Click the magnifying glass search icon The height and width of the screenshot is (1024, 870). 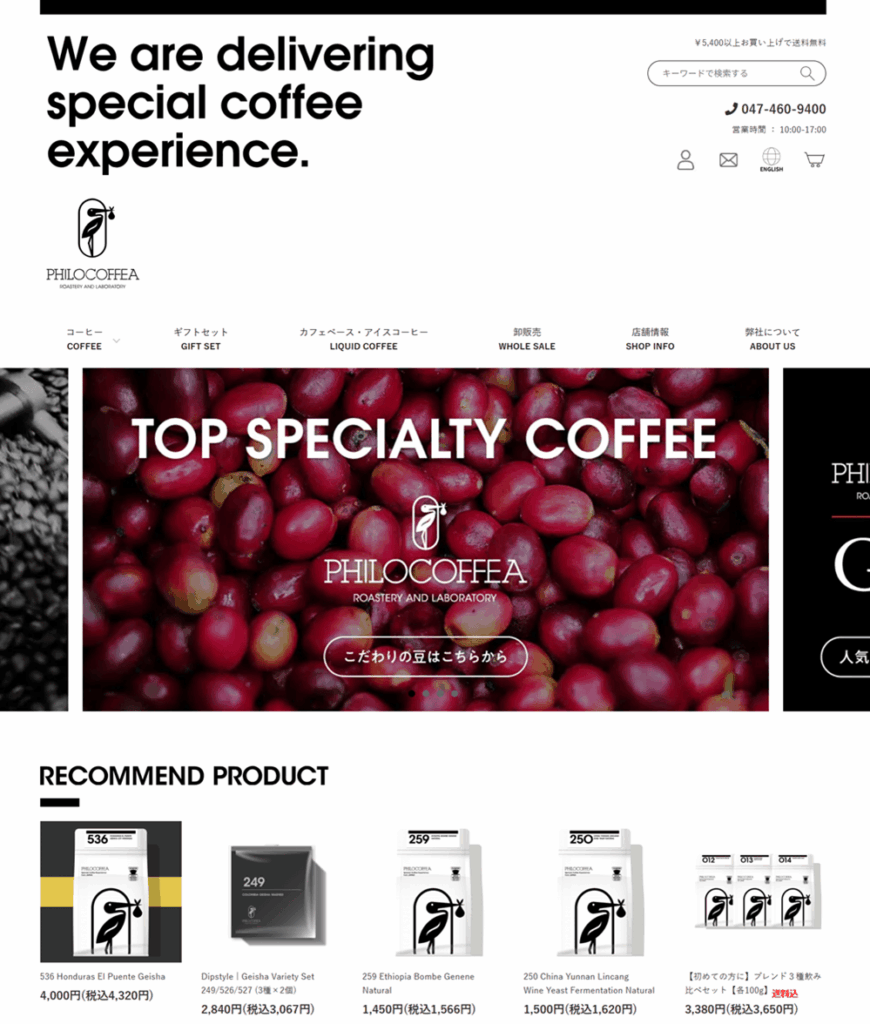pyautogui.click(x=807, y=73)
